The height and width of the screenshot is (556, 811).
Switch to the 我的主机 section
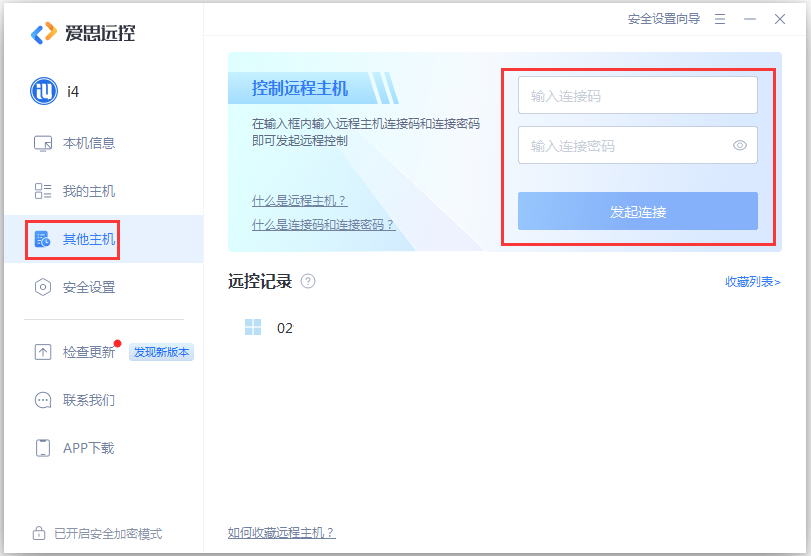(x=103, y=191)
